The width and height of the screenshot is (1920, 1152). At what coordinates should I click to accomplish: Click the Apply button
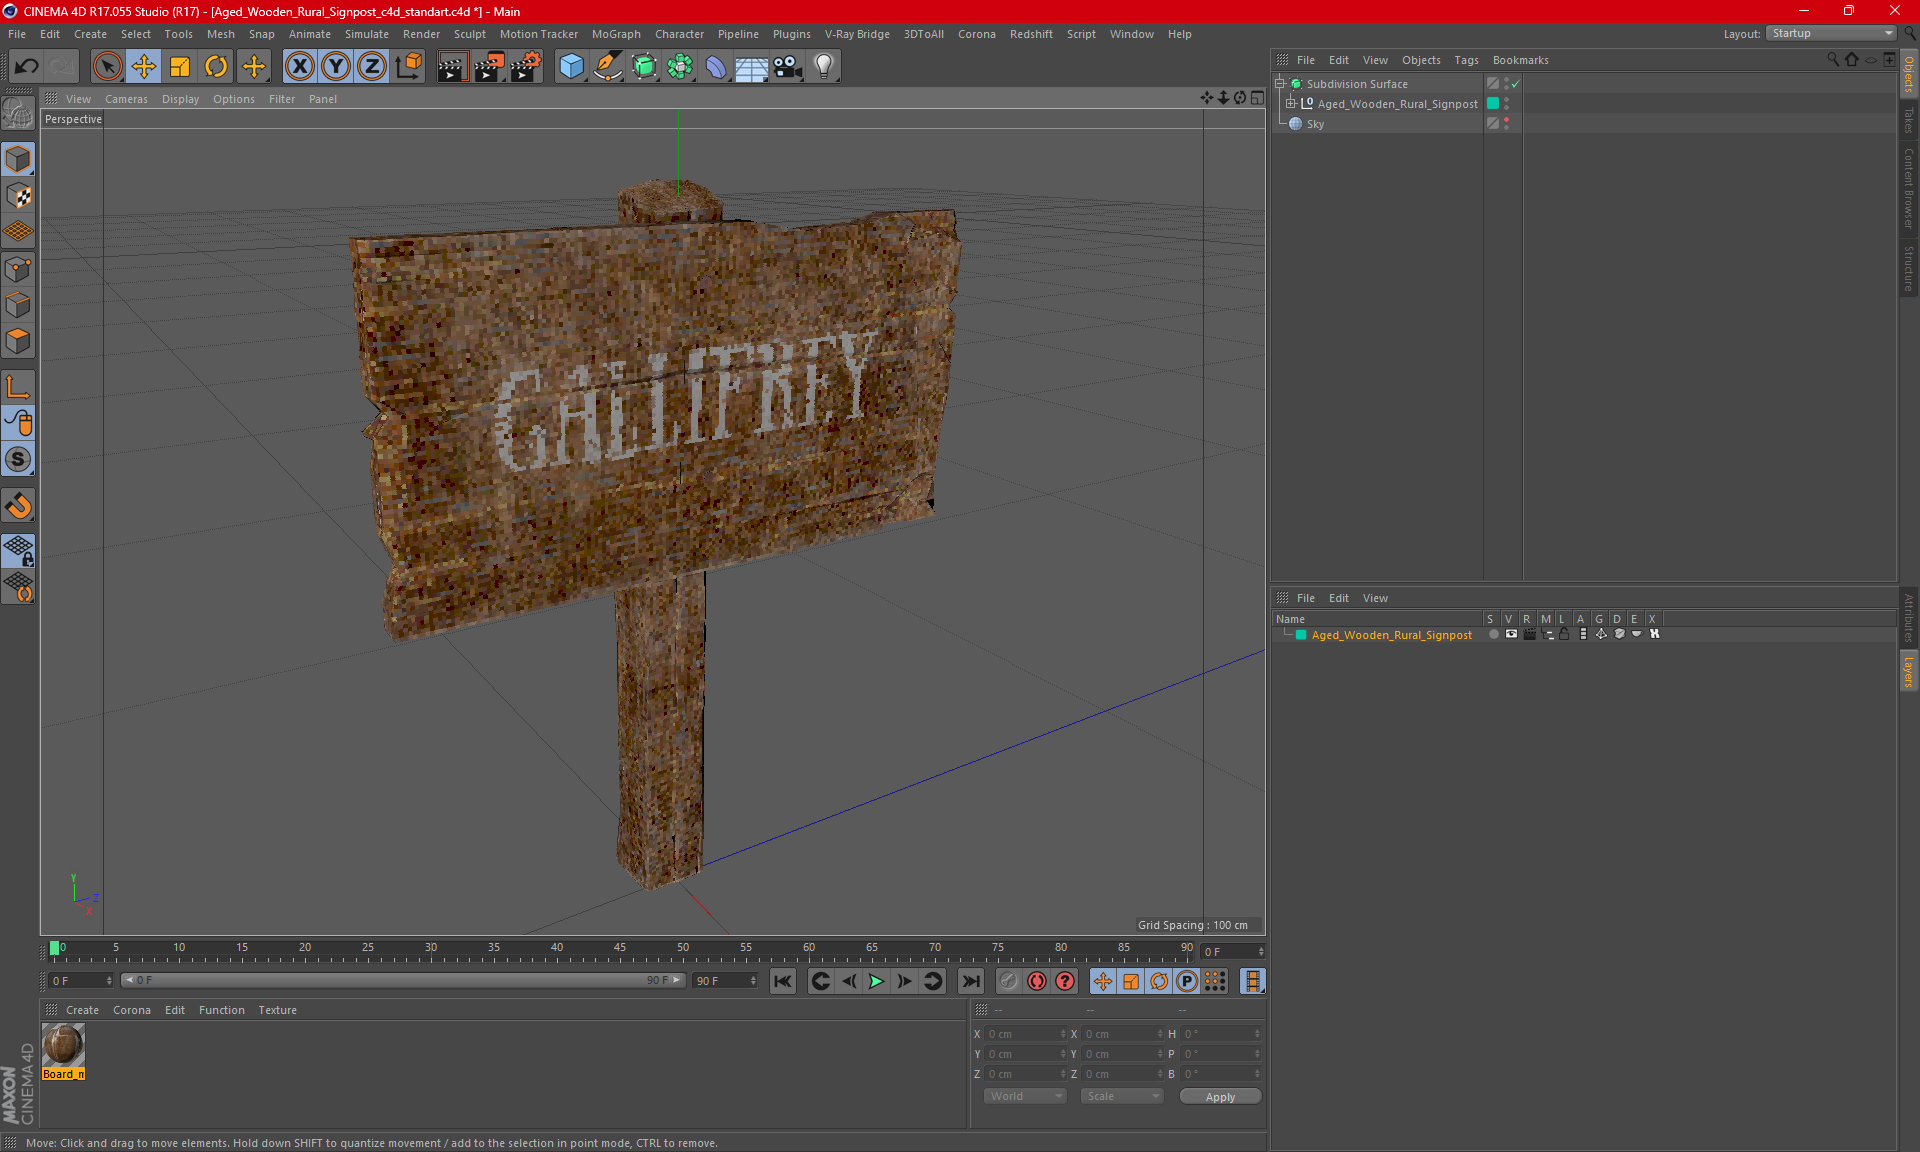[x=1220, y=1097]
